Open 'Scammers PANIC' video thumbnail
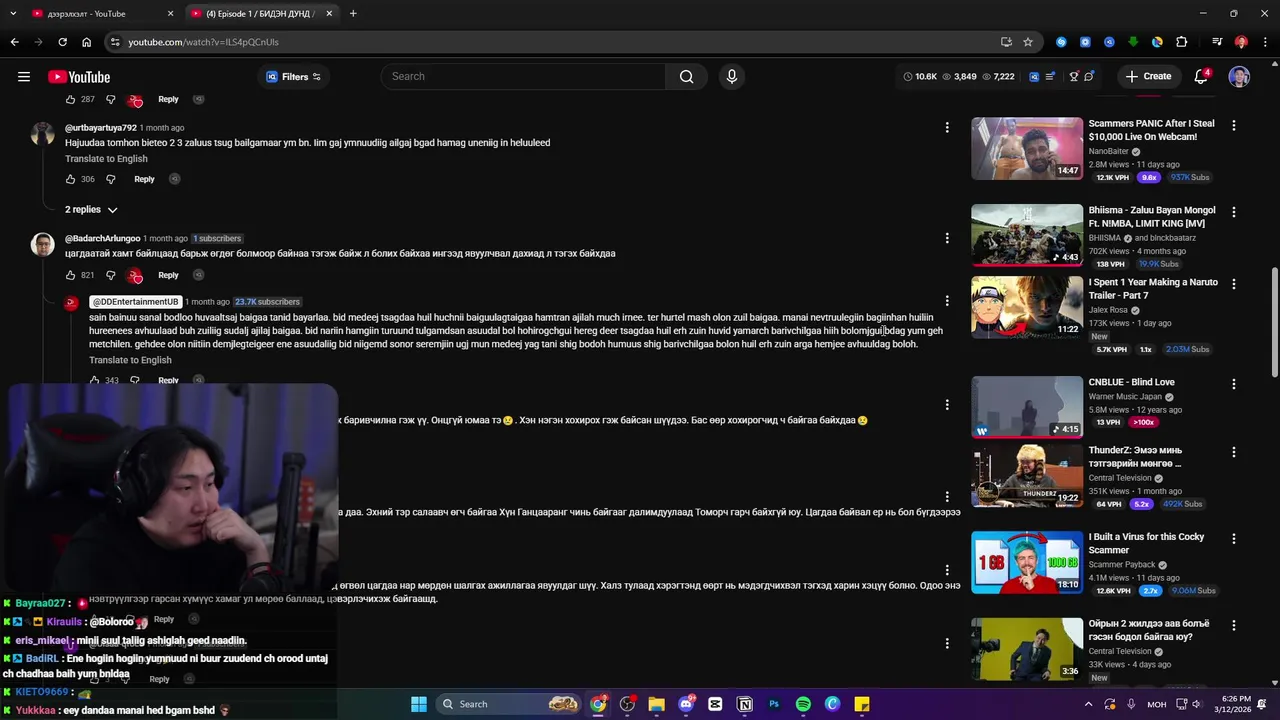 tap(1027, 149)
